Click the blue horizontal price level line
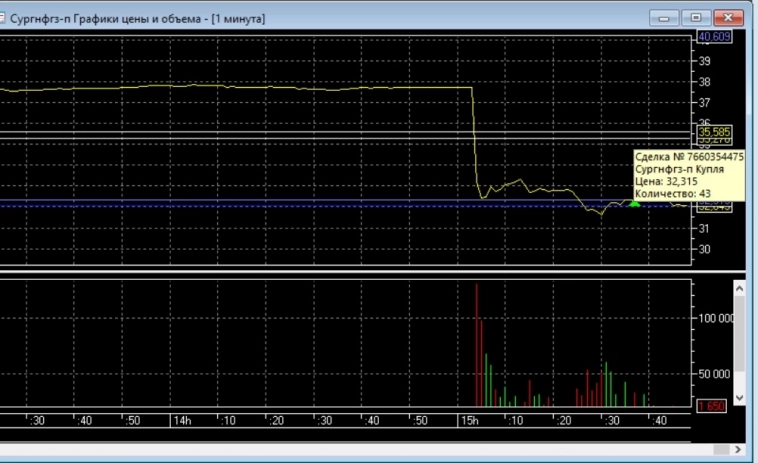758x463 pixels. pos(300,205)
